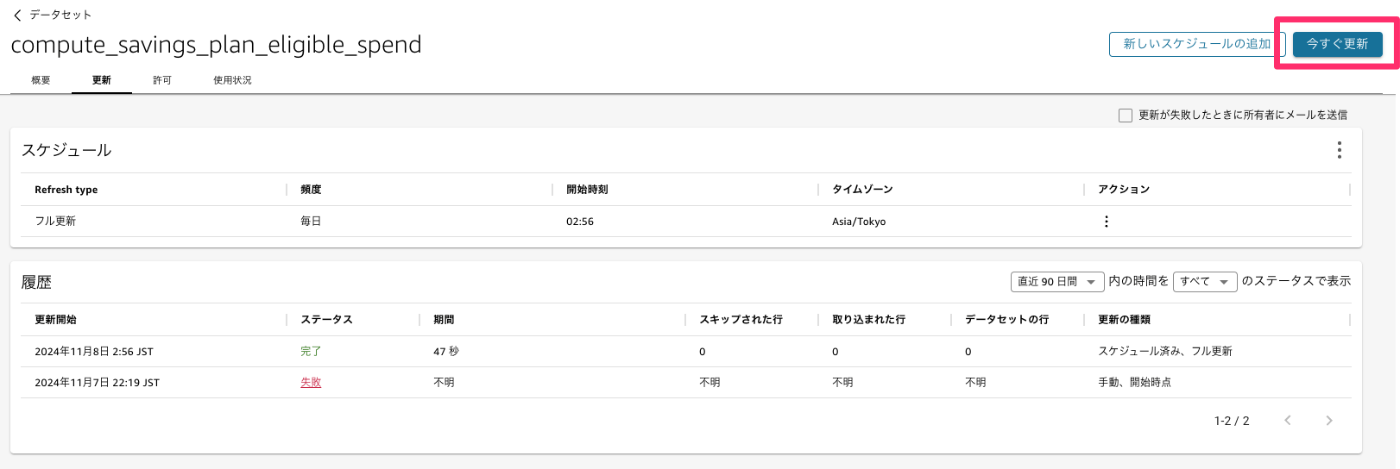Screen dimensions: 1400x469
Task: Open the 使用状況 tab
Action: click(232, 80)
